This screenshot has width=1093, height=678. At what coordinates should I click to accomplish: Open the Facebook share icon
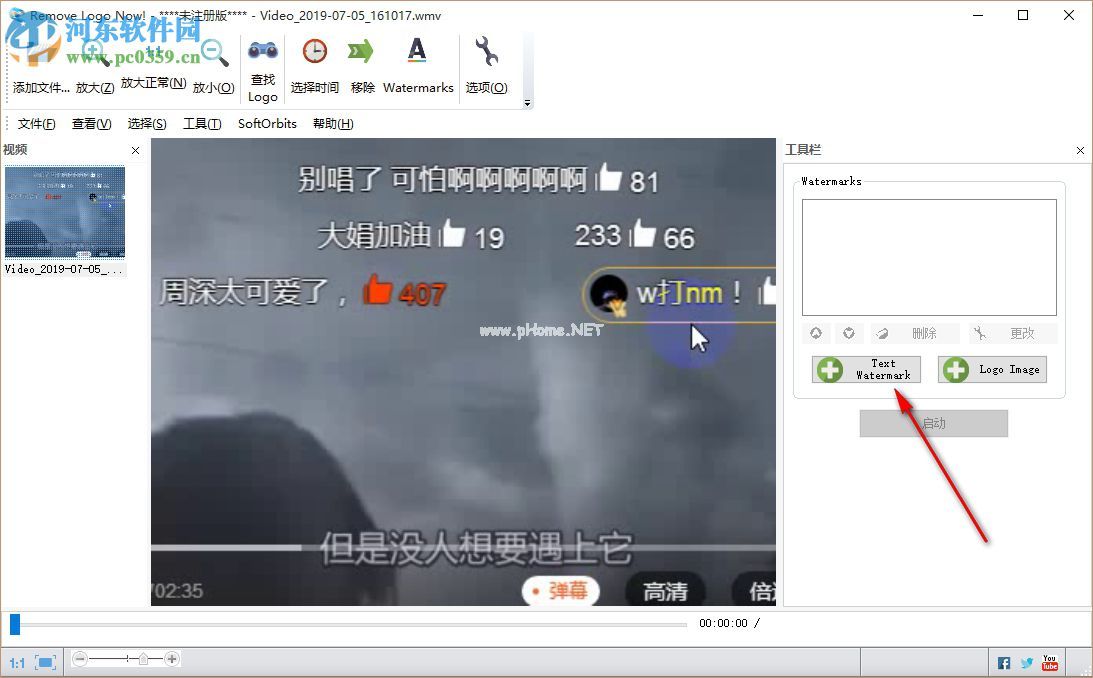(x=1003, y=661)
